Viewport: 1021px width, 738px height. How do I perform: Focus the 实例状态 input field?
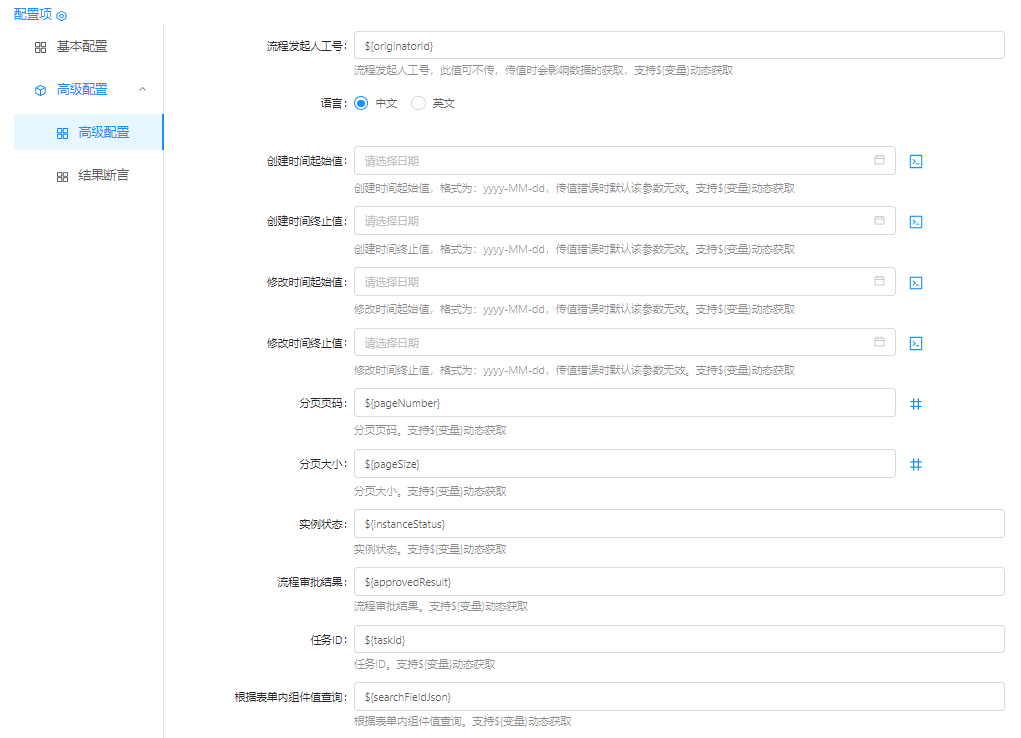pos(678,524)
